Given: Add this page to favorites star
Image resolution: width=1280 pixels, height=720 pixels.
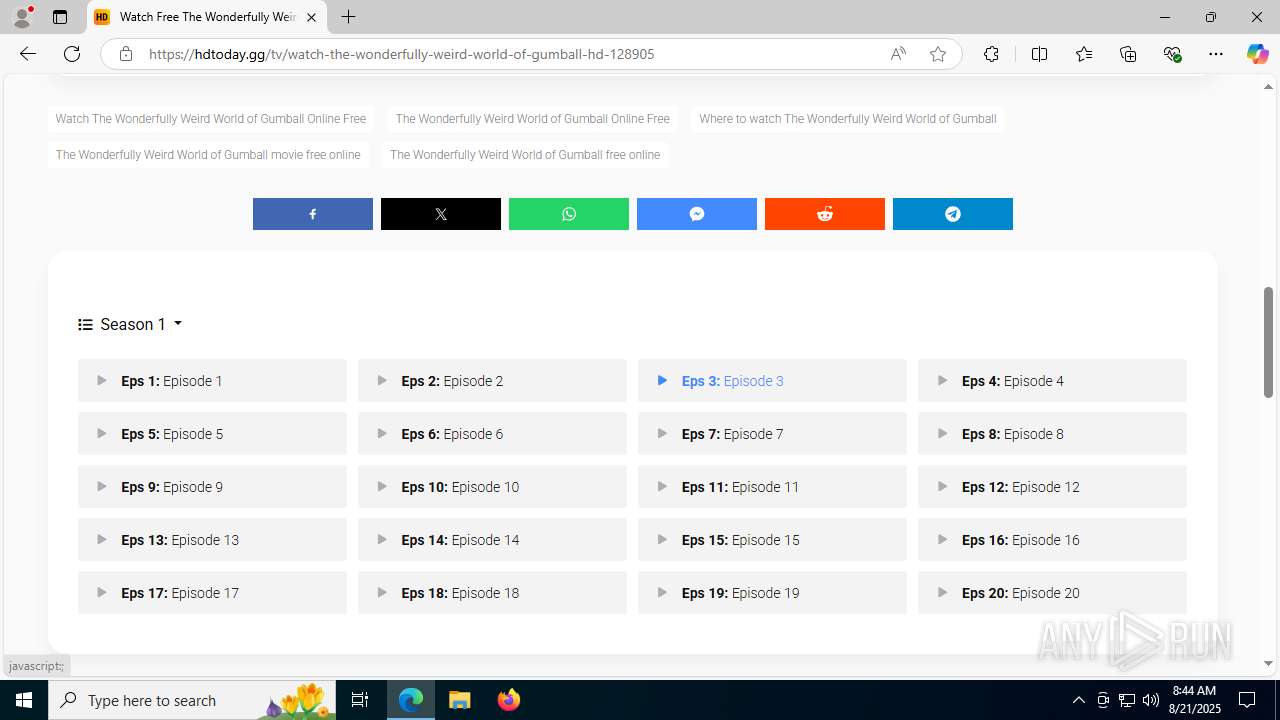Looking at the screenshot, I should (938, 54).
